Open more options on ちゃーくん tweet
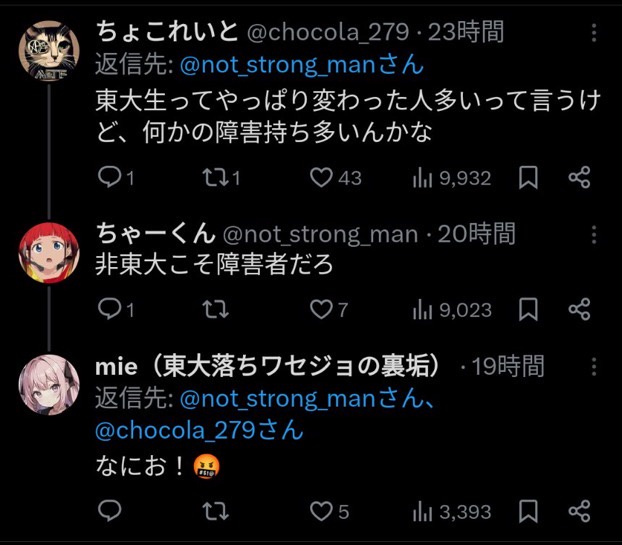Image resolution: width=622 pixels, height=545 pixels. pos(594,235)
